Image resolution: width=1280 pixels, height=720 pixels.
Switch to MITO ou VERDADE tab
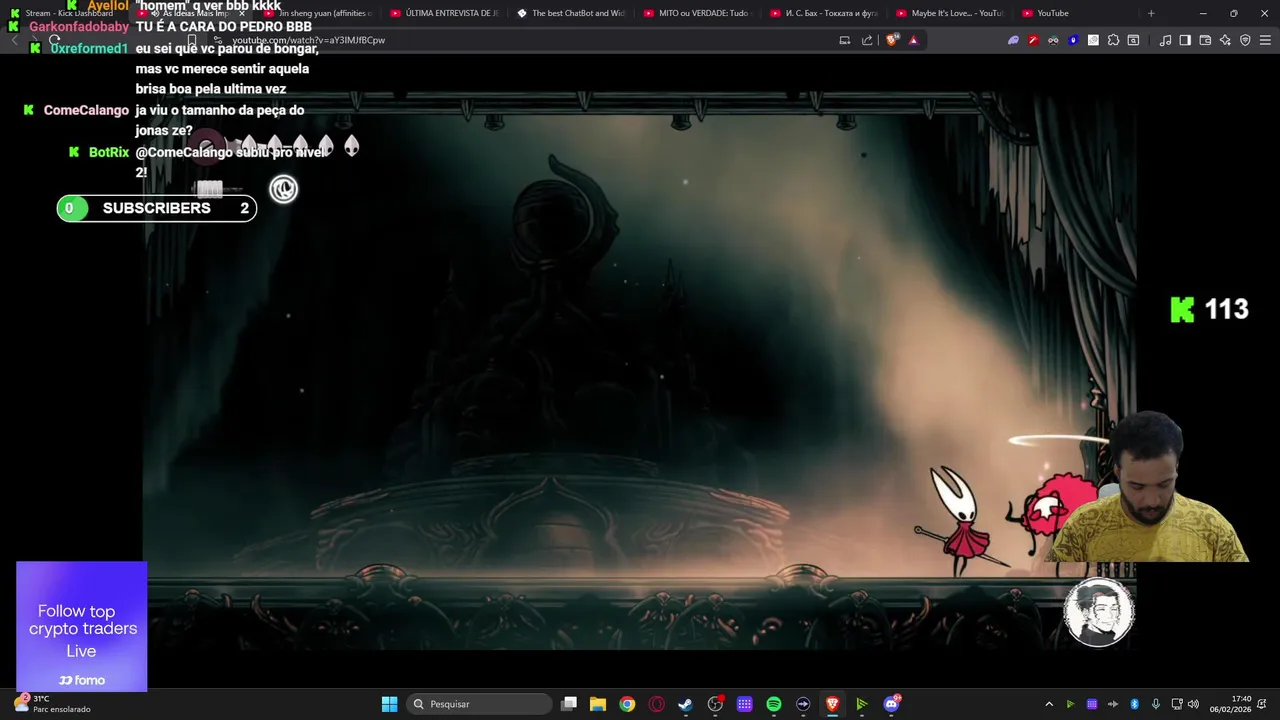coord(698,13)
